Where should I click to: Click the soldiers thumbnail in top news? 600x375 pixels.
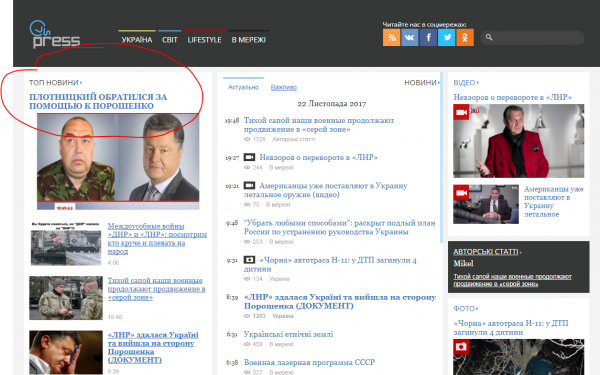pos(66,298)
